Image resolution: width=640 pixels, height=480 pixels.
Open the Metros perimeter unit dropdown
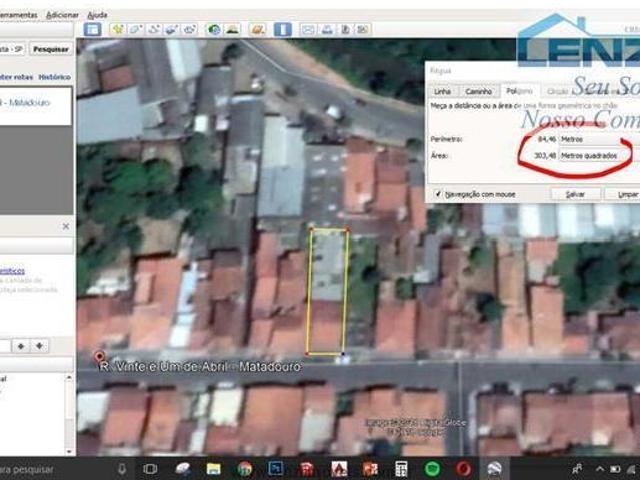pyautogui.click(x=583, y=139)
